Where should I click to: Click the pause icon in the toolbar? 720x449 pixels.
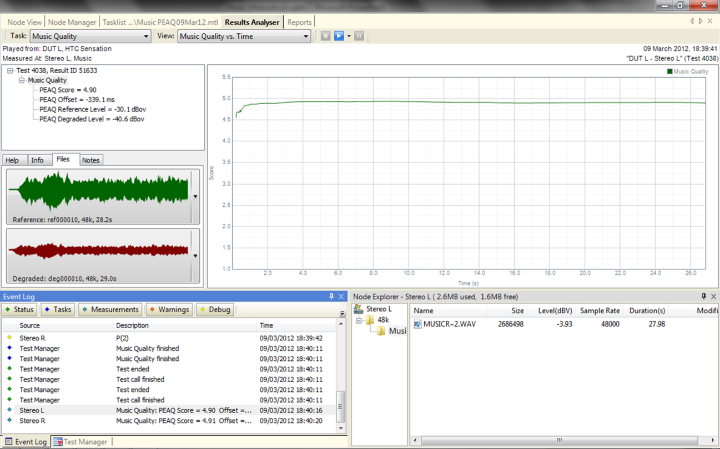[359, 36]
